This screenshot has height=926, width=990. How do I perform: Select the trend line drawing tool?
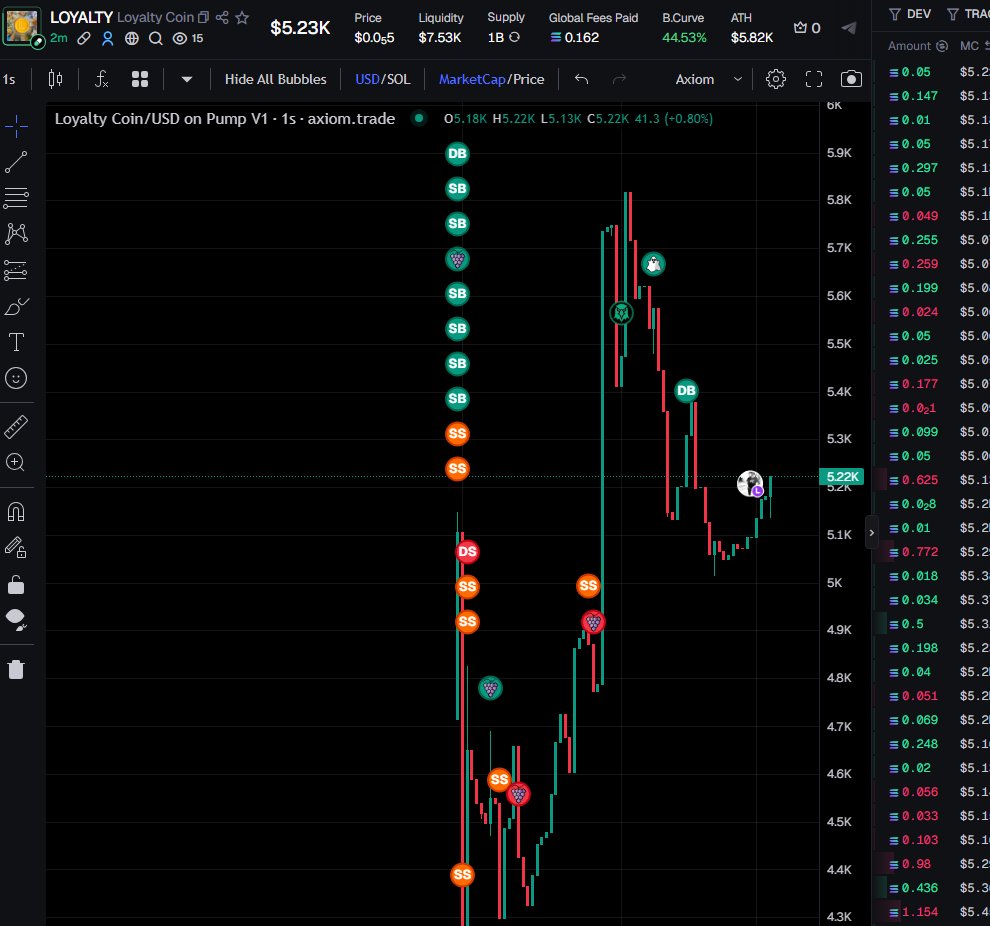16,162
